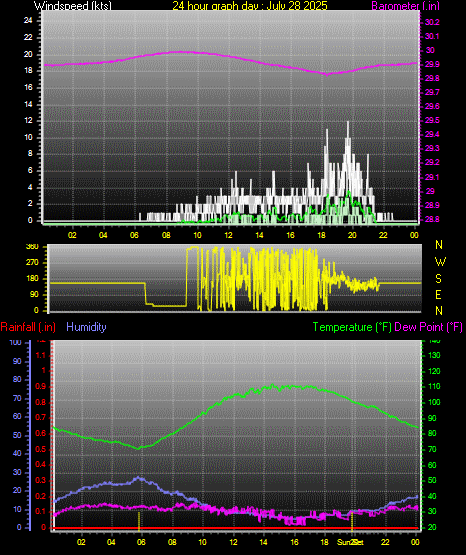Click the '24 hour graph day : July 28 2025' heading

point(250,5)
